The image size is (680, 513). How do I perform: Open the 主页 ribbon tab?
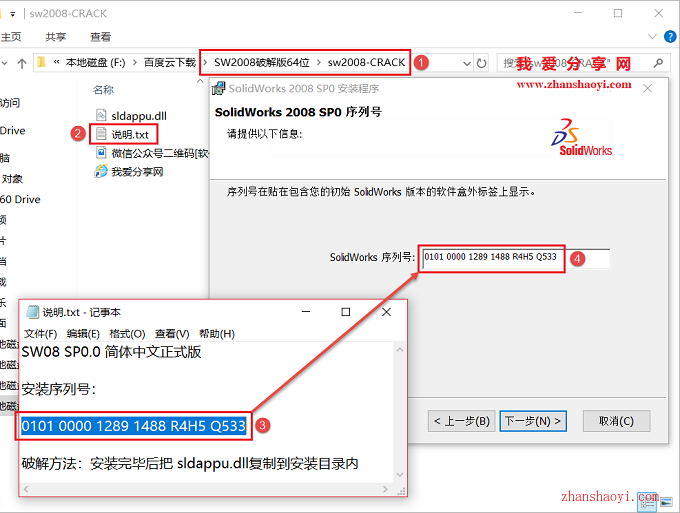(x=11, y=37)
